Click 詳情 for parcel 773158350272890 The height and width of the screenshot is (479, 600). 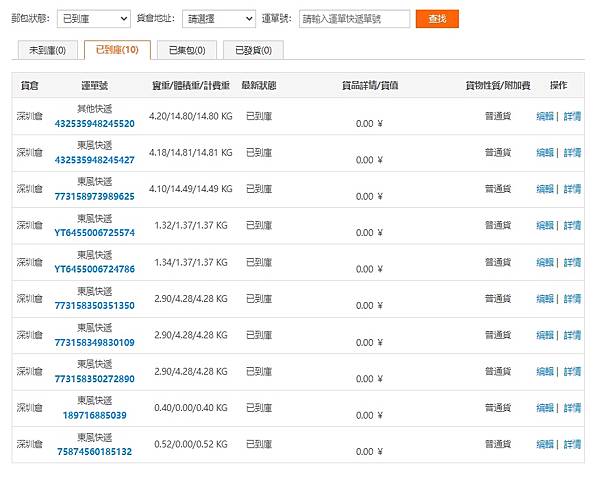[x=572, y=371]
